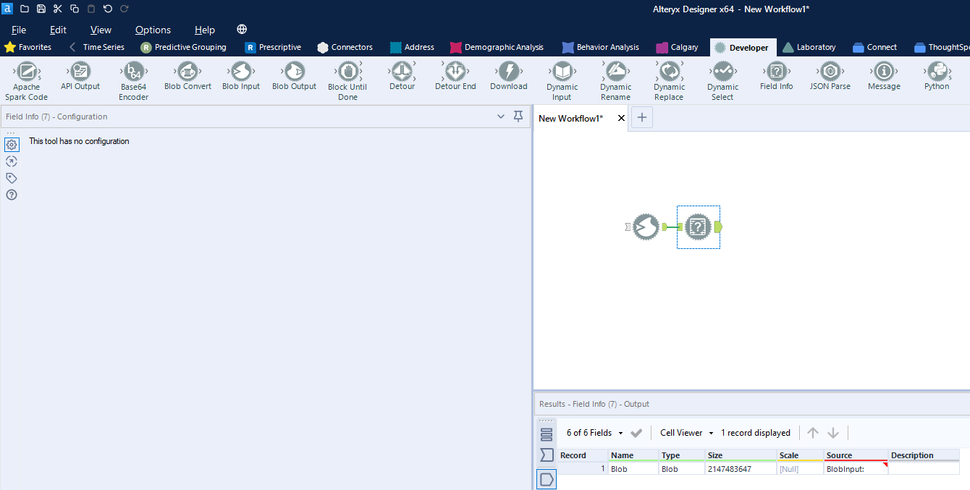Select the Block Until Done tool
This screenshot has height=490, width=970.
point(348,81)
